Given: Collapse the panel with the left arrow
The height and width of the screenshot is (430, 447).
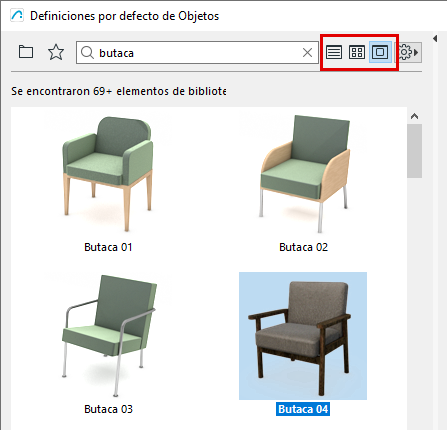Looking at the screenshot, I should click(x=435, y=38).
